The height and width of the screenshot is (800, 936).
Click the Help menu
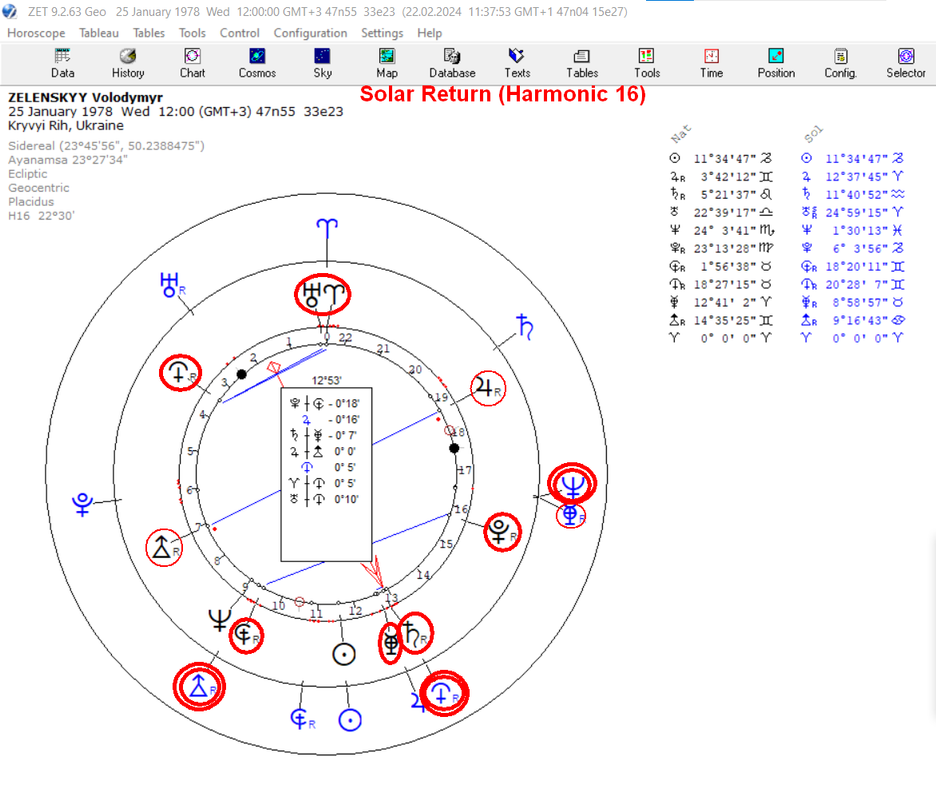[430, 33]
